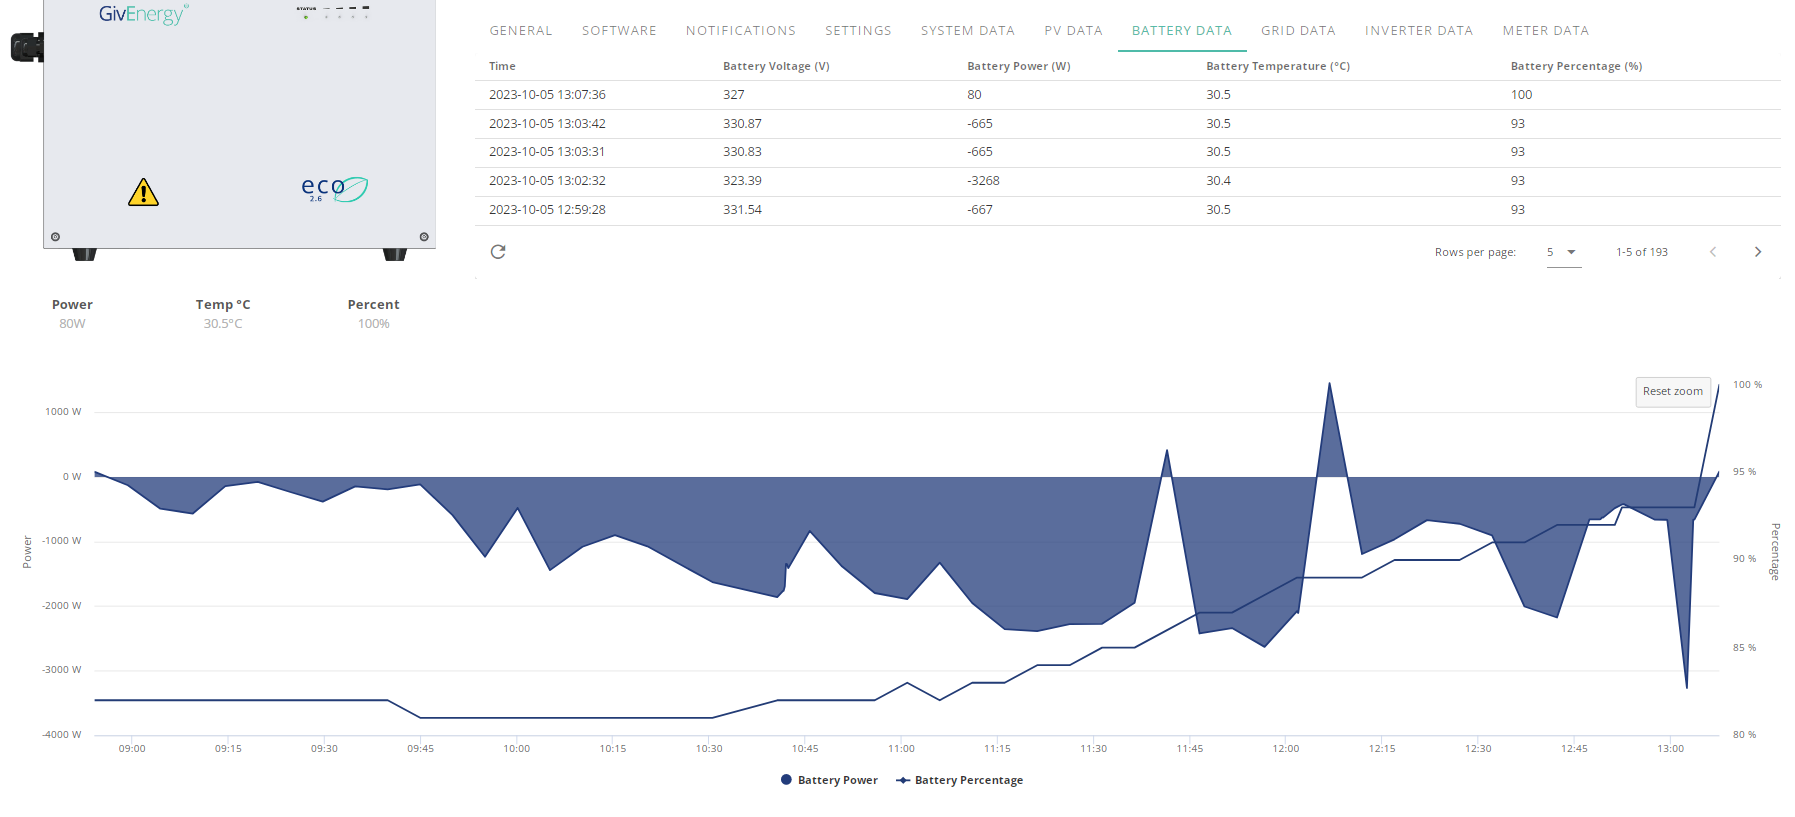The image size is (1795, 817).
Task: Sort by Battery Voltage (V) column header
Action: coord(776,66)
